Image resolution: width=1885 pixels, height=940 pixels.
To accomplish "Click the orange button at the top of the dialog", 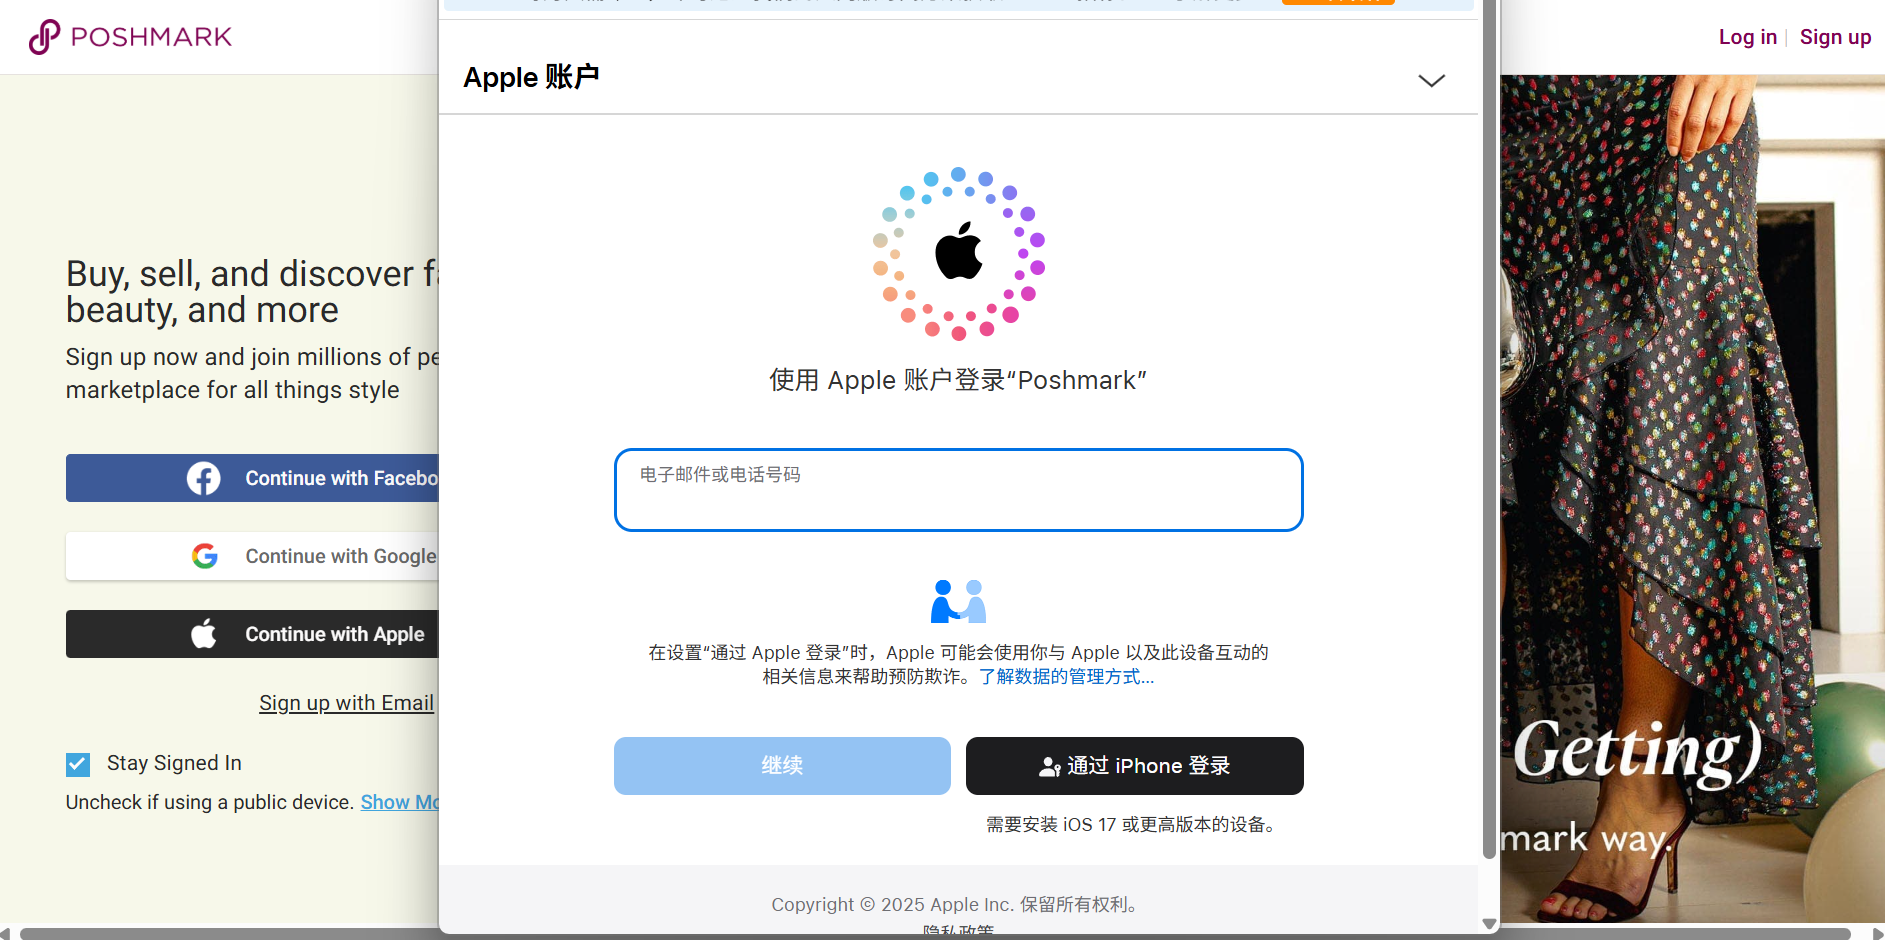I will click(x=1338, y=3).
